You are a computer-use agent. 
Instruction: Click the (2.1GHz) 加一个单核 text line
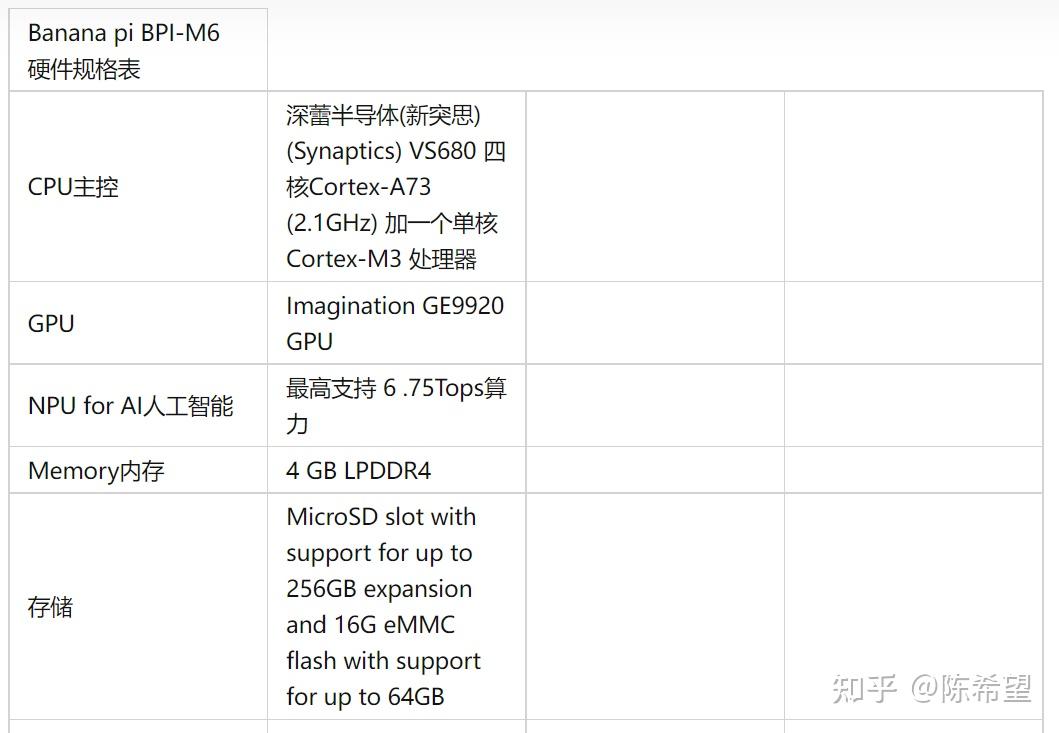point(391,223)
